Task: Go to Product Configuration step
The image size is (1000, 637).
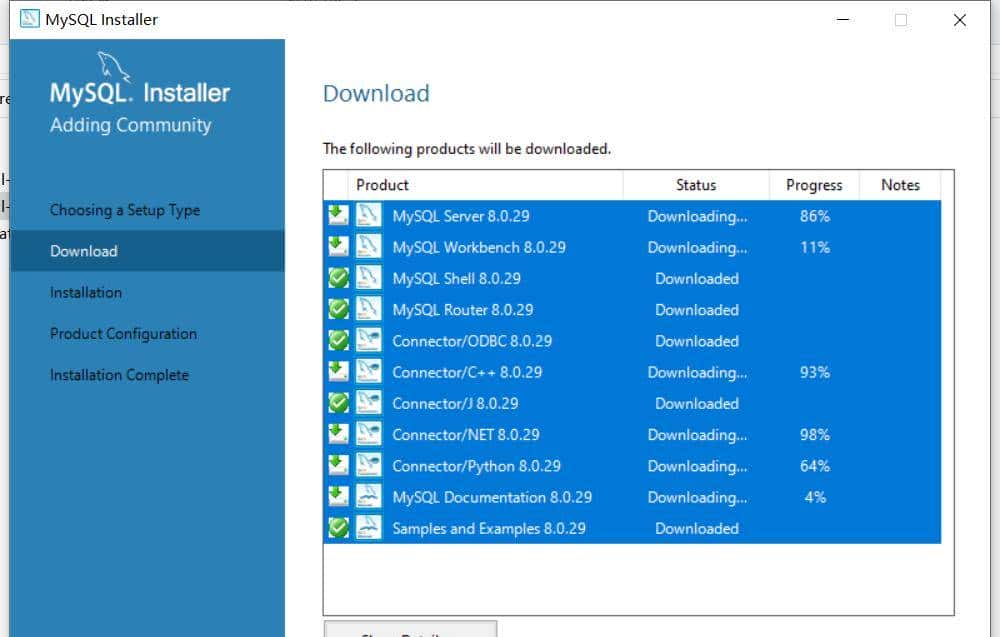Action: (x=123, y=334)
